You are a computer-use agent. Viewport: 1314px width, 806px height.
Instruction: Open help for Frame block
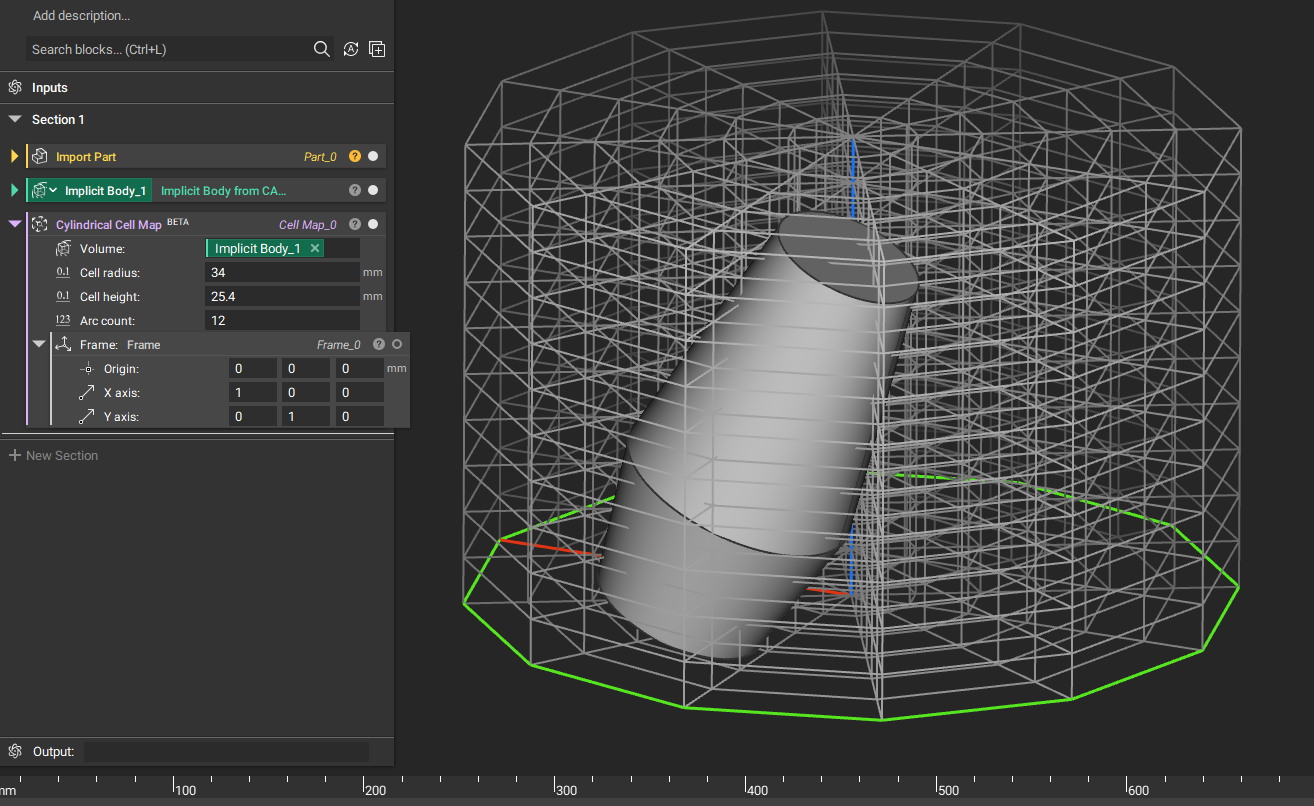point(379,344)
